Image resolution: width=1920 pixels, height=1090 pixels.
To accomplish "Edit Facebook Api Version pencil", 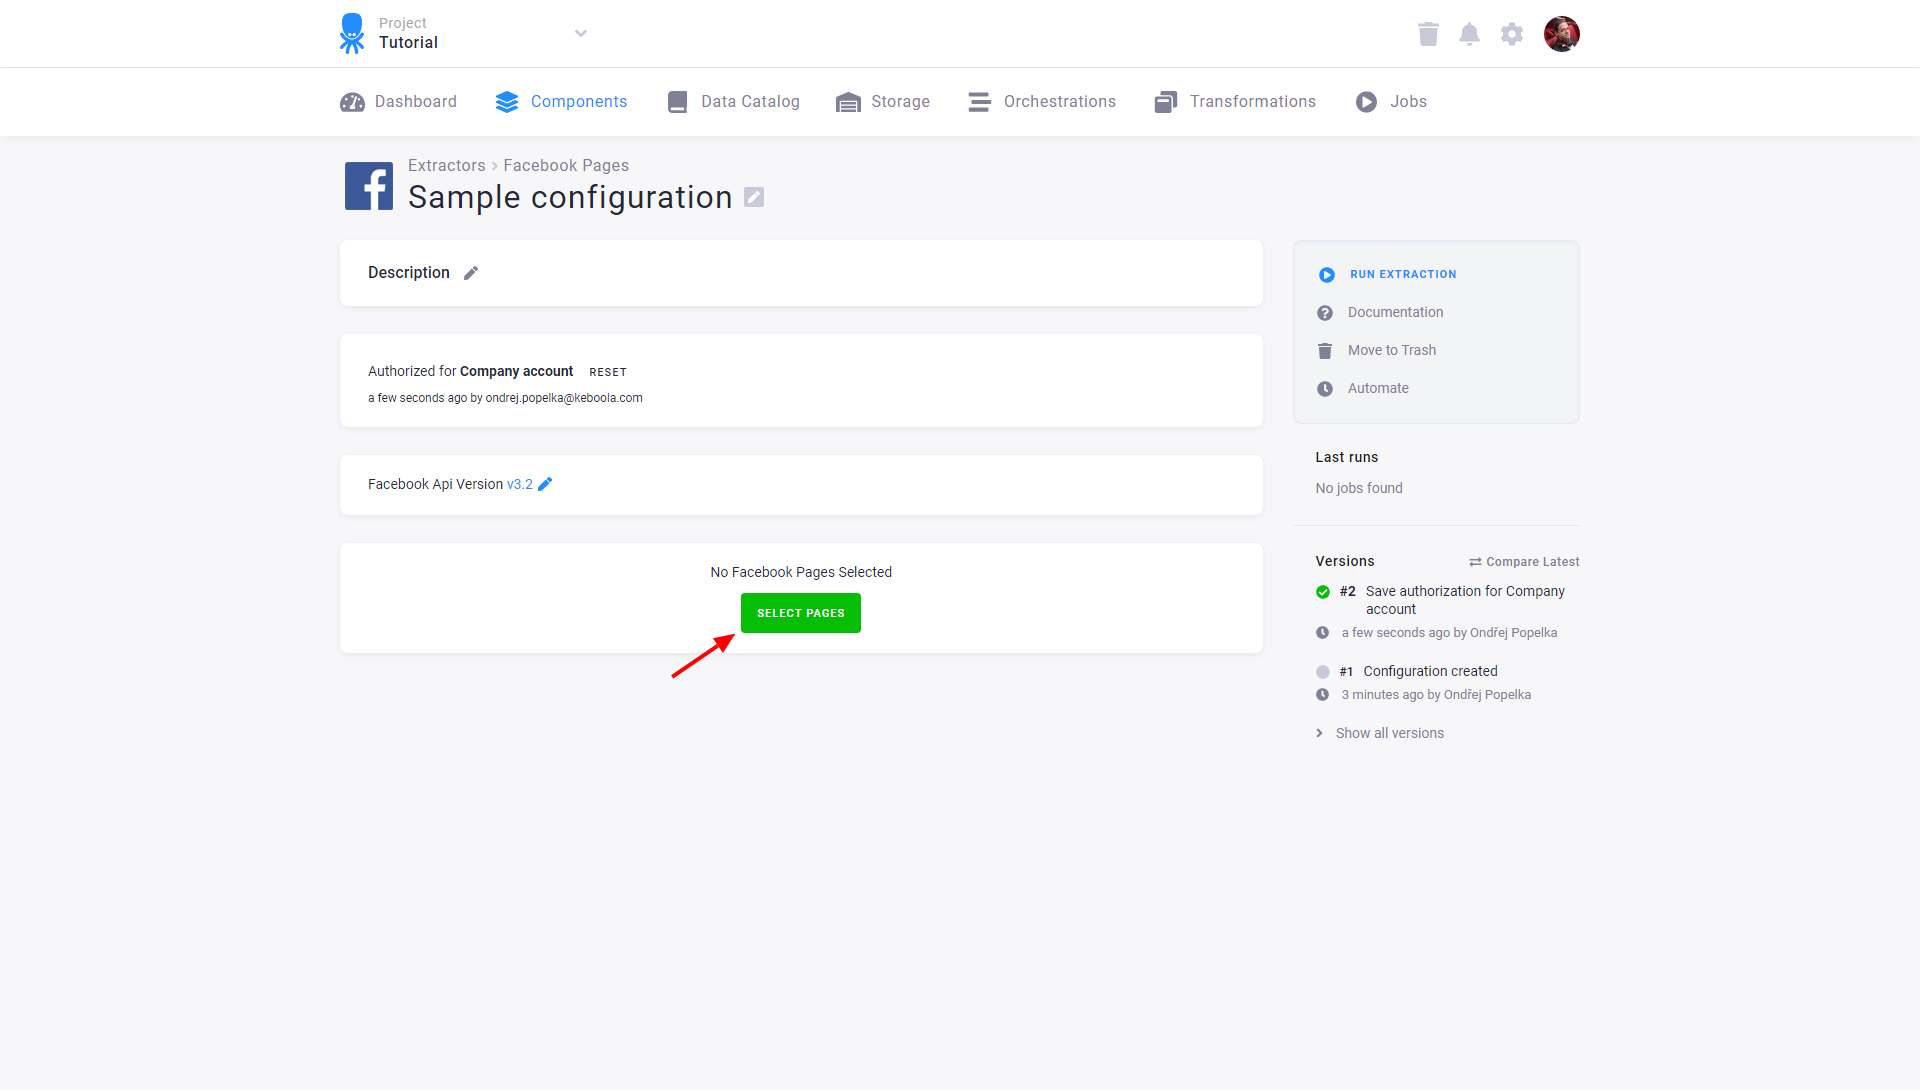I will point(545,484).
